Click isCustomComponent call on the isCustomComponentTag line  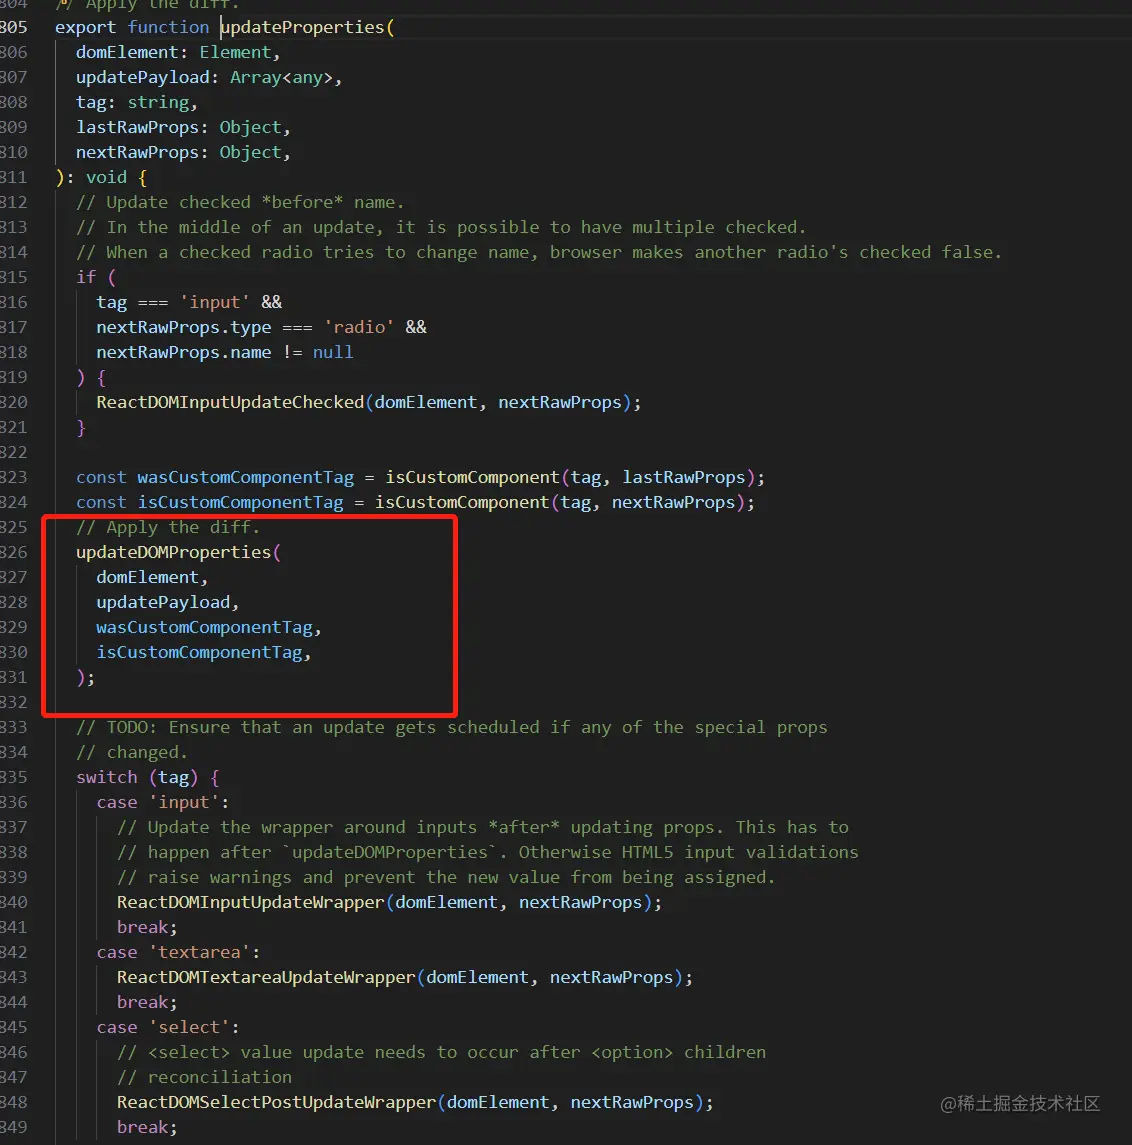click(x=462, y=502)
